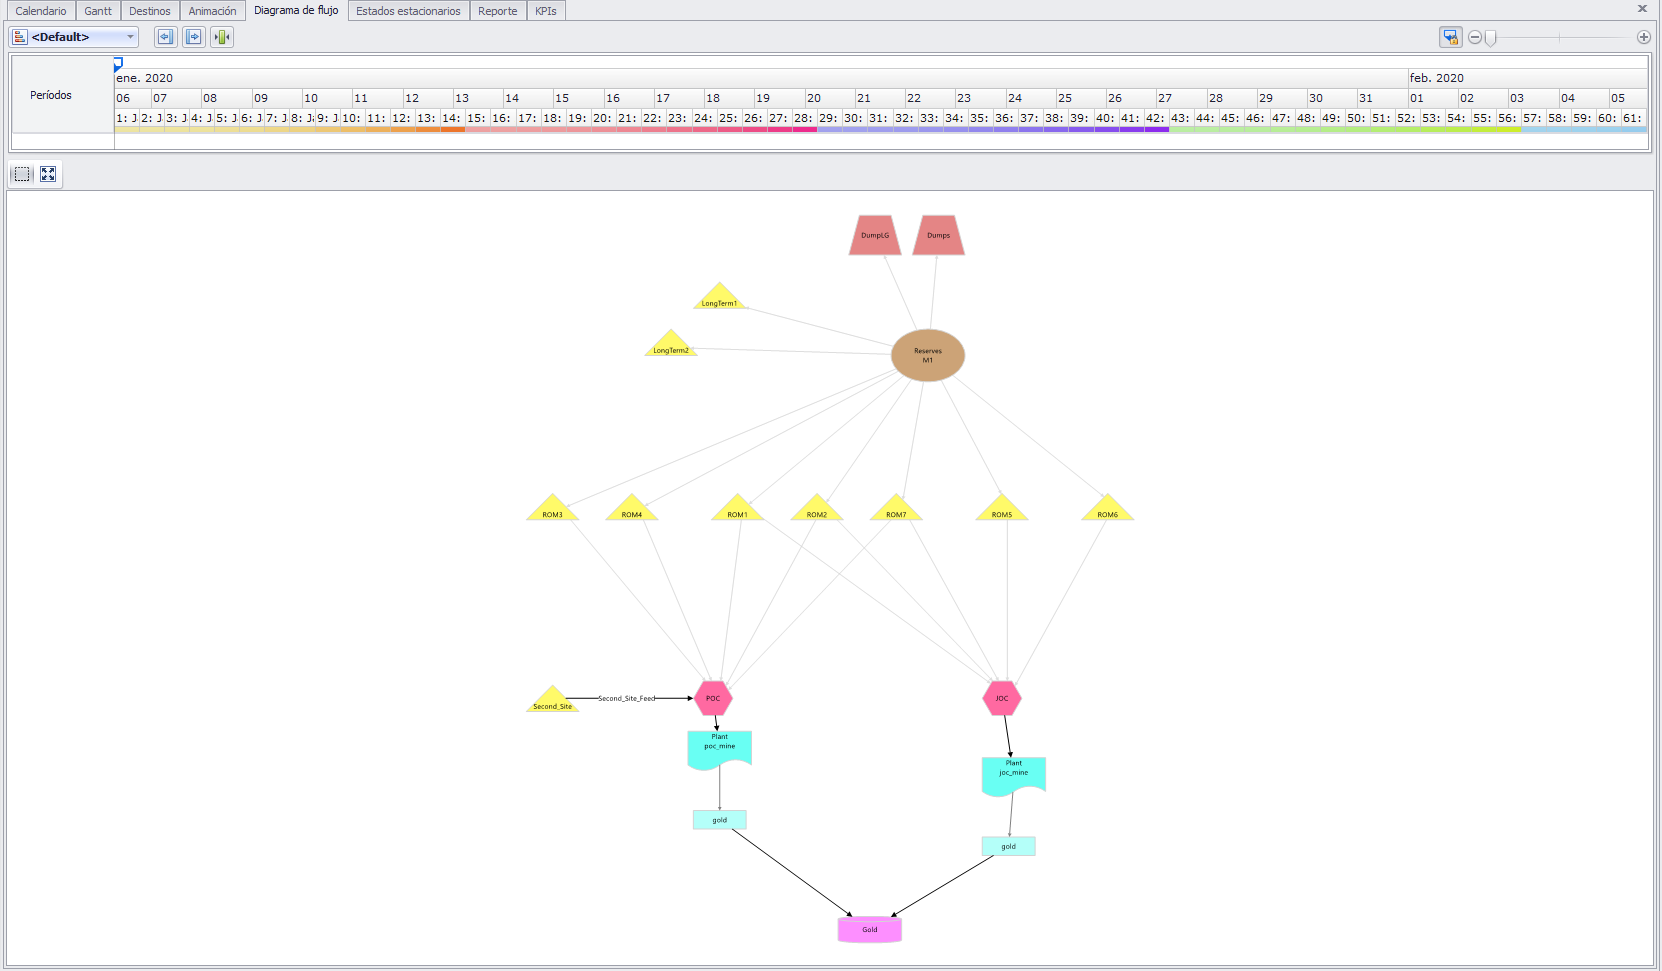The width and height of the screenshot is (1662, 971).
Task: Select the Reserves M1 ellipse node
Action: coord(927,355)
